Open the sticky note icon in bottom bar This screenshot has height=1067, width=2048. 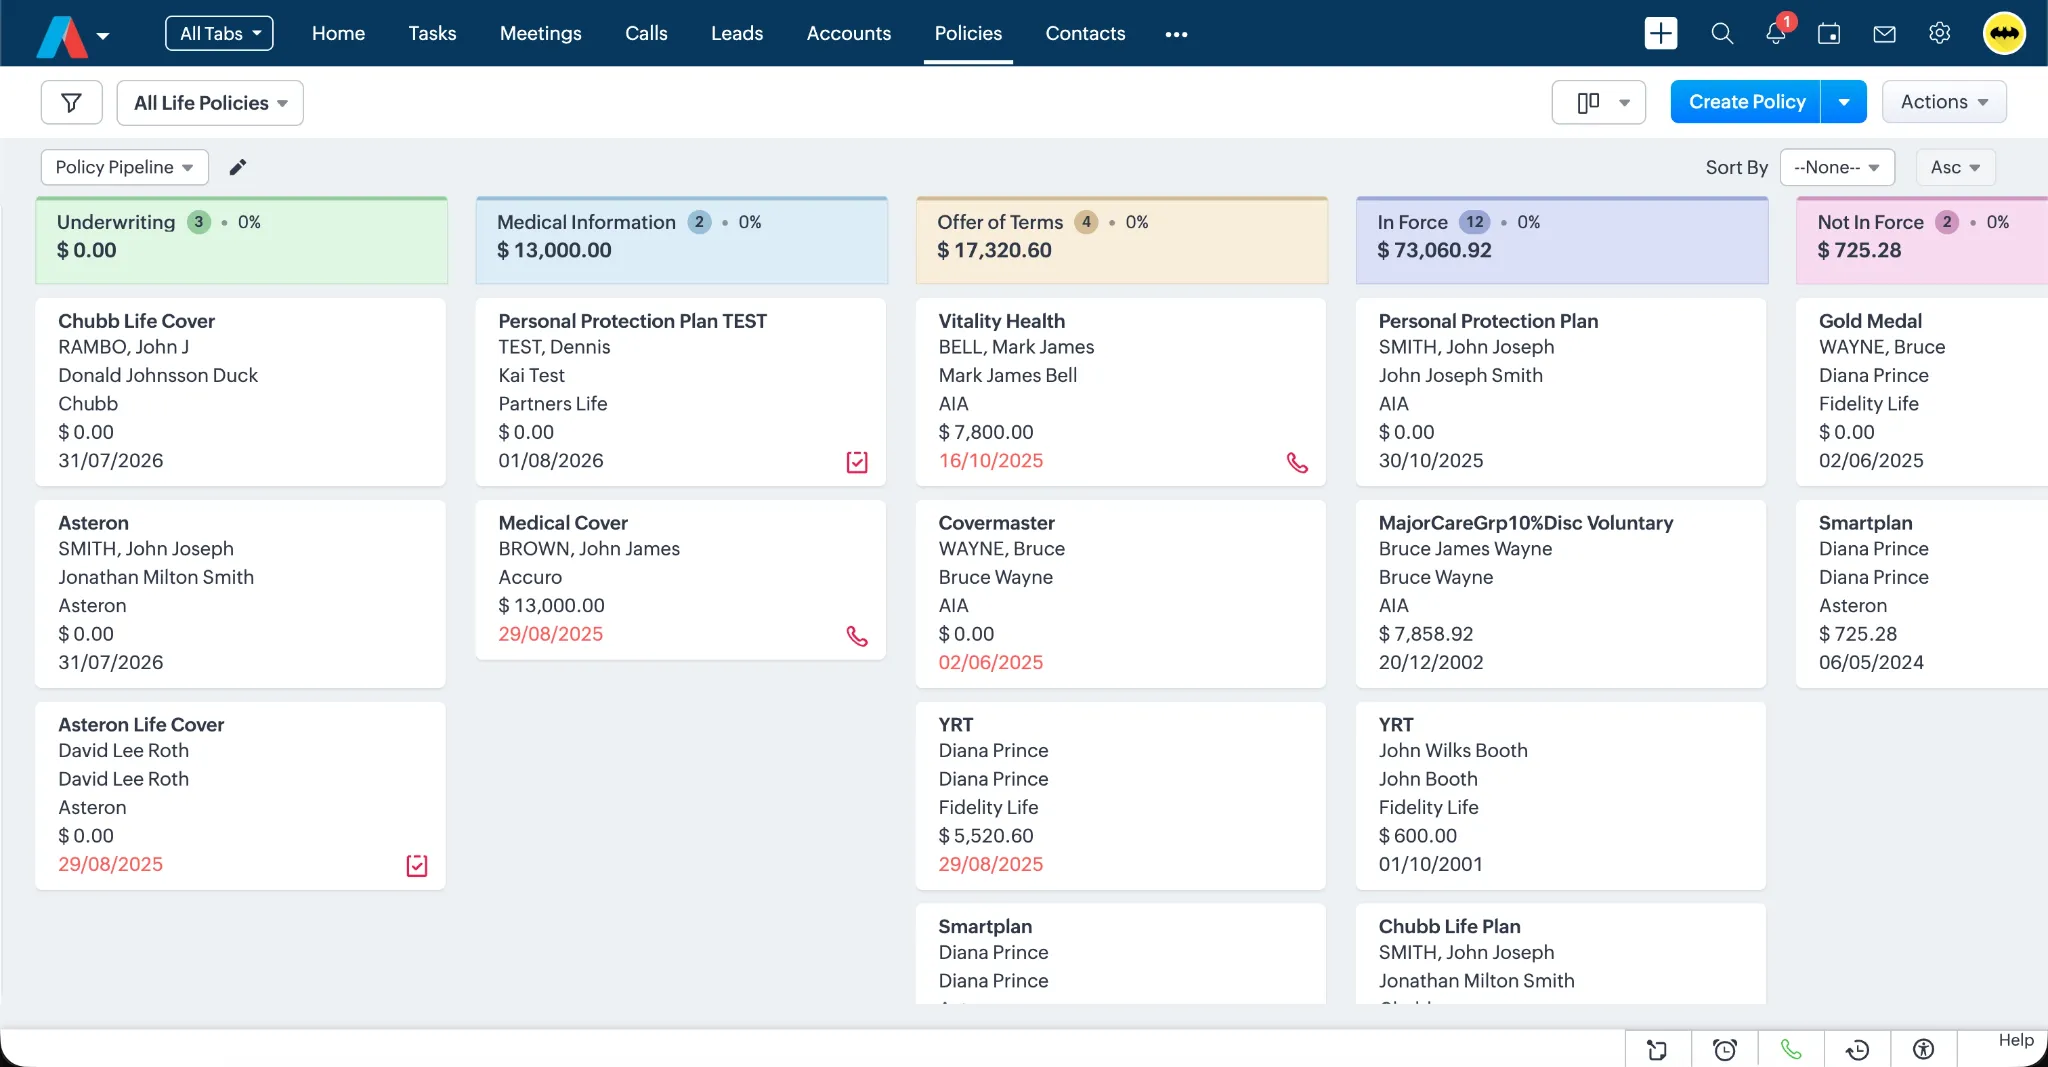coord(1658,1049)
